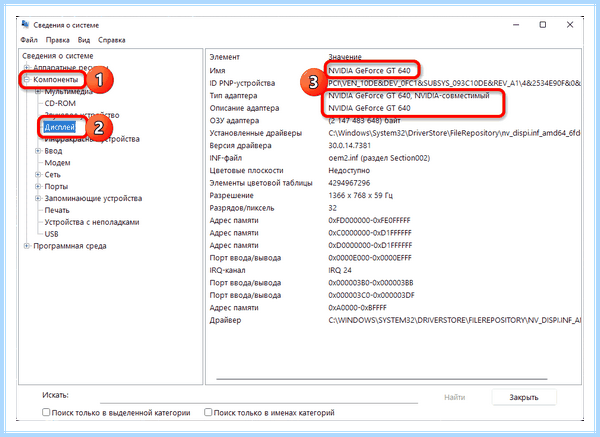This screenshot has height=437, width=600.
Task: Select the Цветовые плоскости row
Action: 393,170
